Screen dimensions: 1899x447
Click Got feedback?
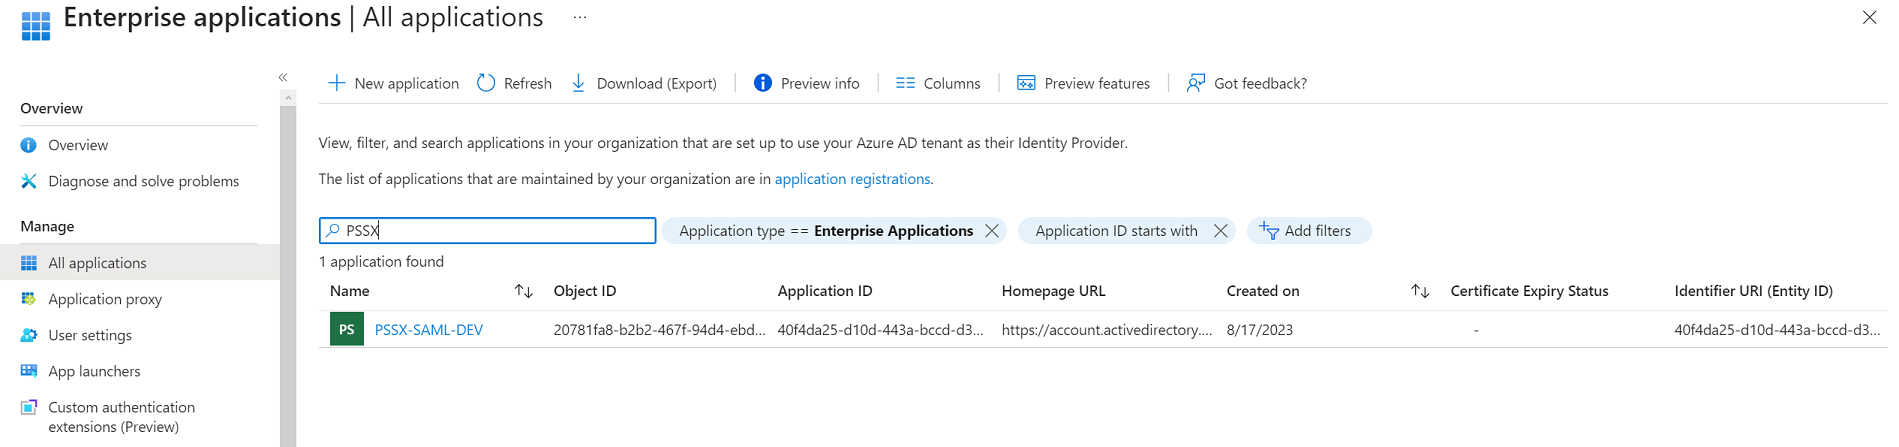tap(1247, 83)
